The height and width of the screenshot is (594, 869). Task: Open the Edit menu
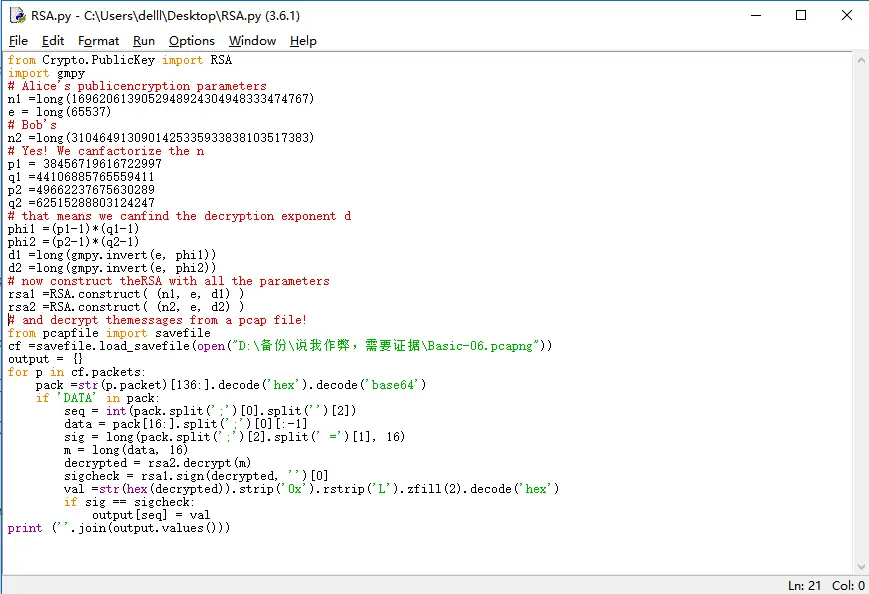pyautogui.click(x=53, y=41)
